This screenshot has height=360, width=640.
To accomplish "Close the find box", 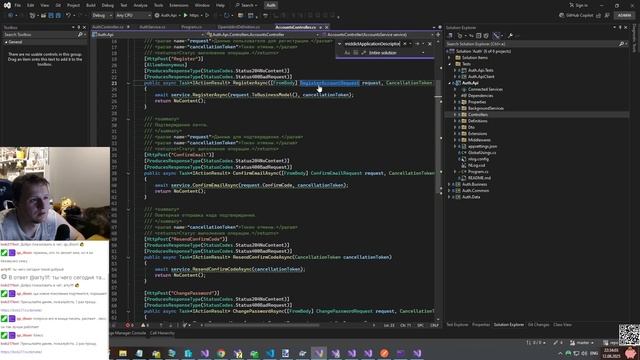I will 430,44.
